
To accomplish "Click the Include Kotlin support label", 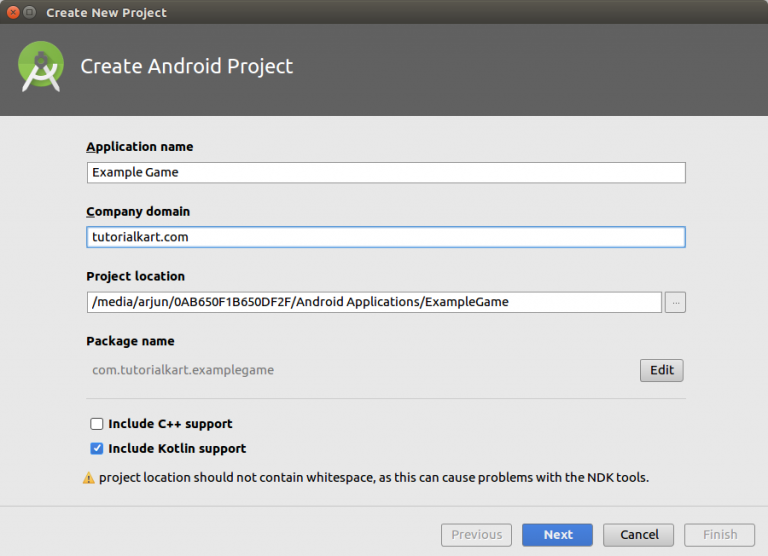I will (x=177, y=449).
